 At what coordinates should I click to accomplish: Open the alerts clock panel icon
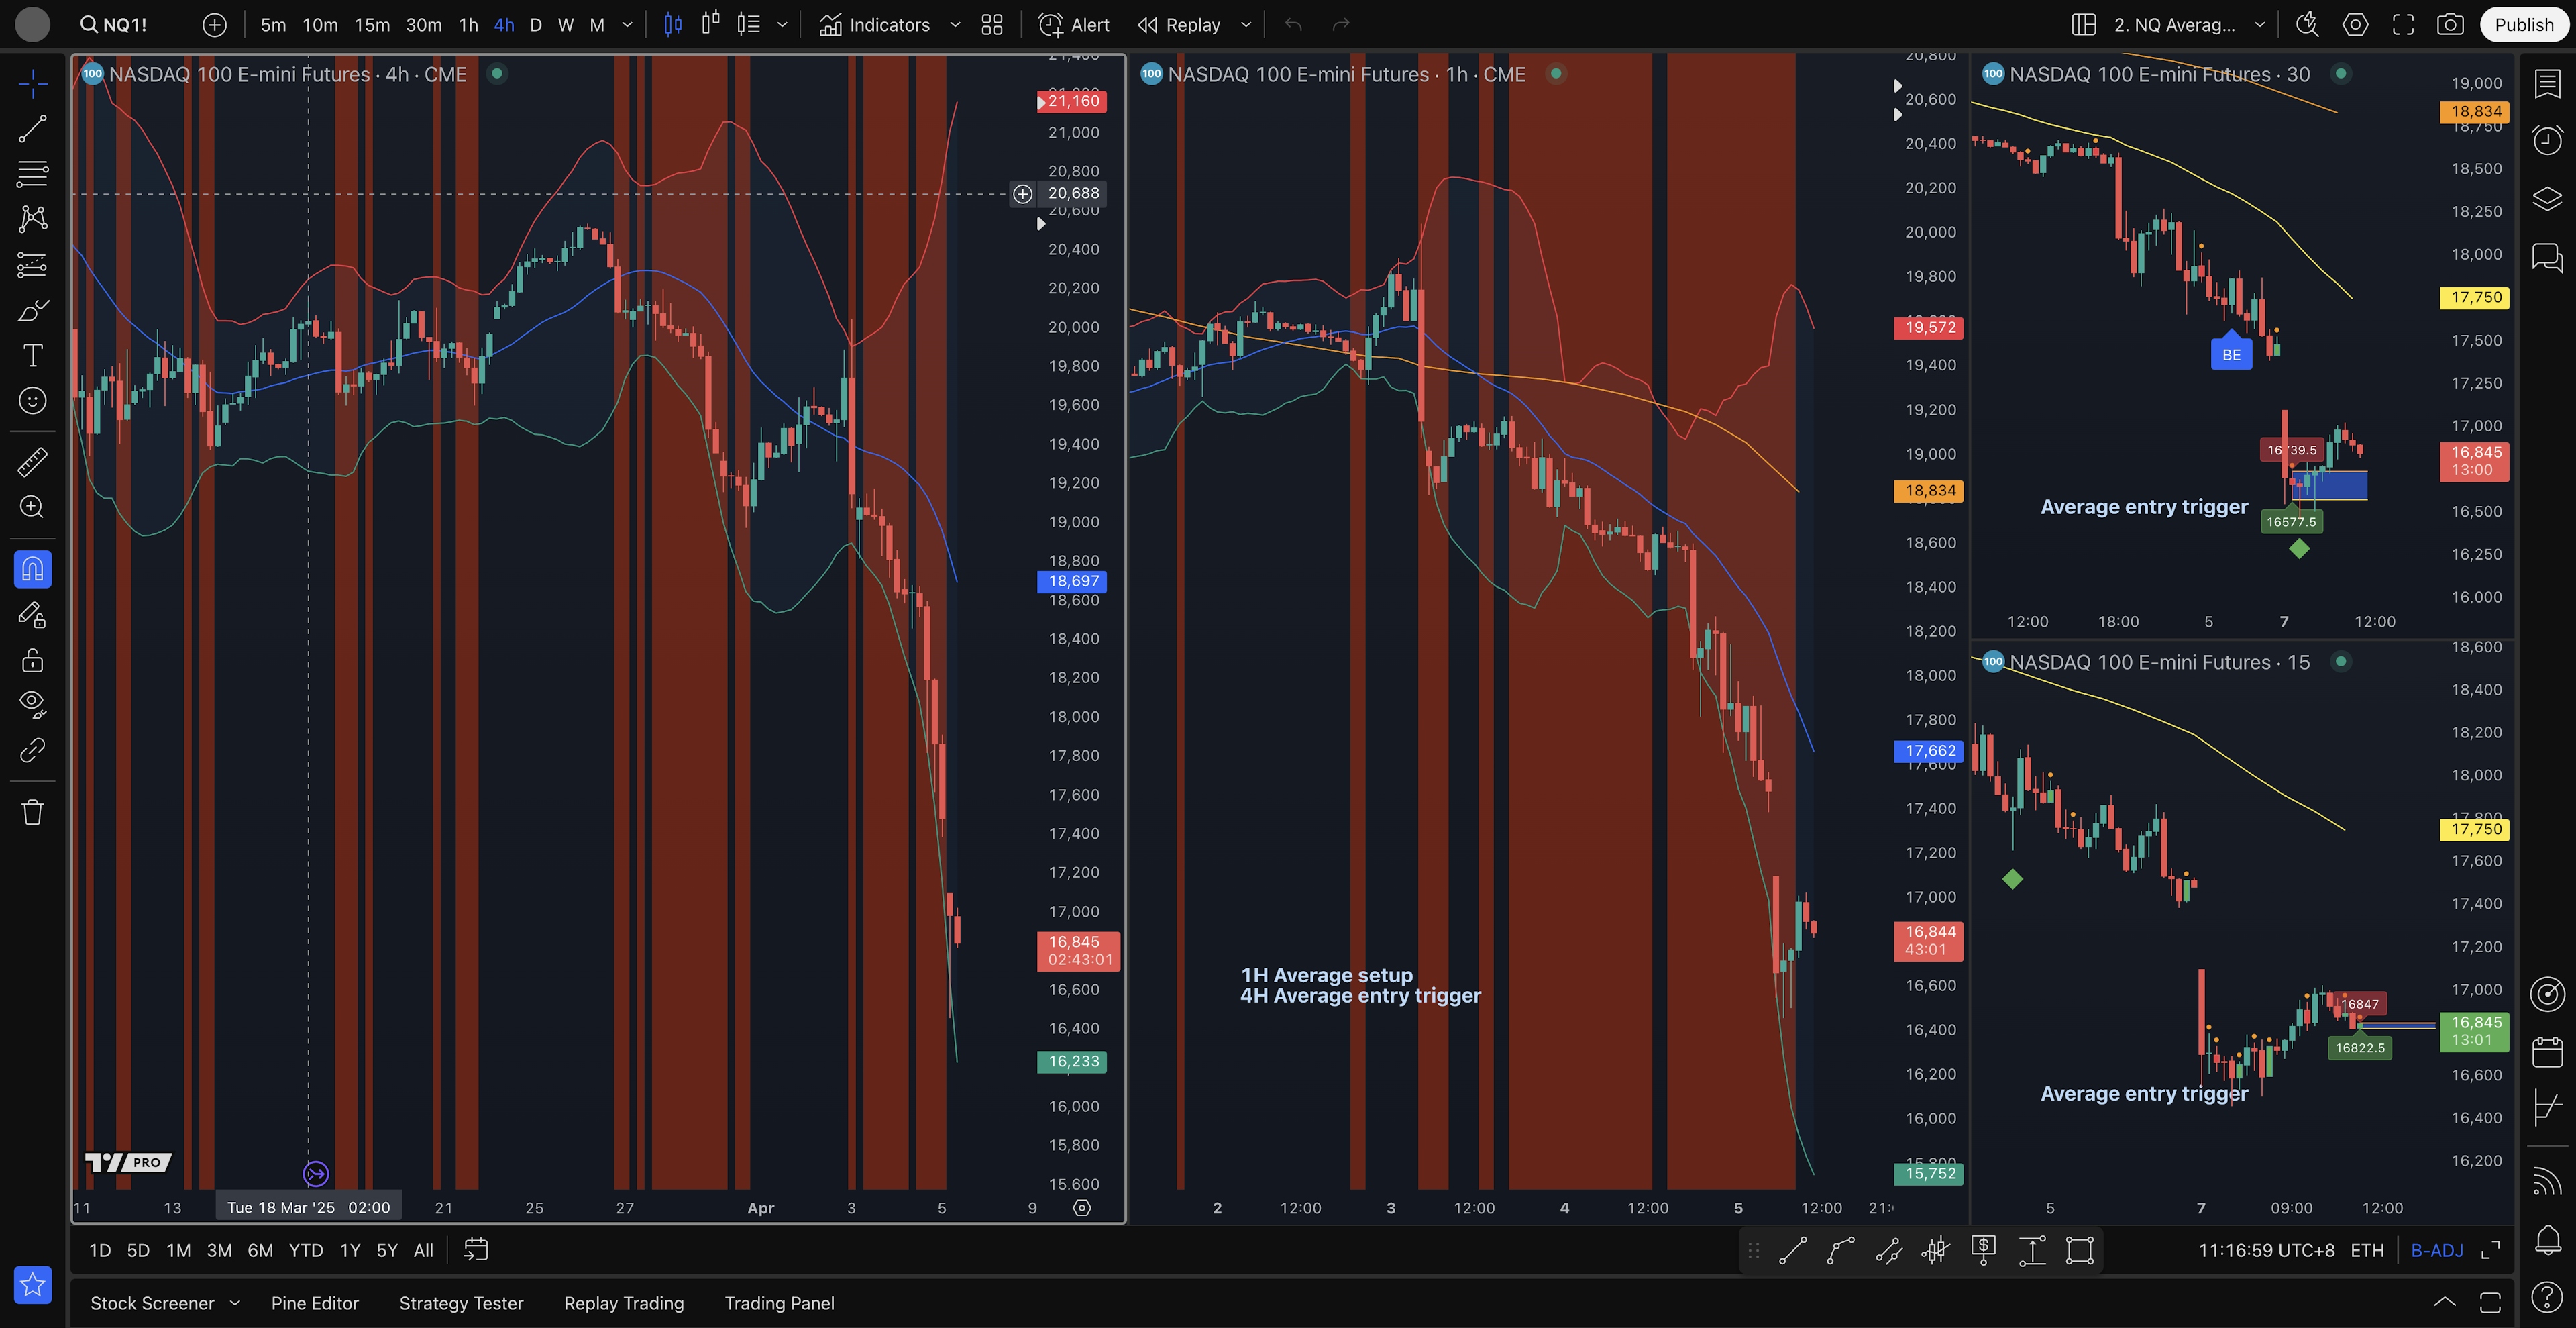coord(2547,140)
